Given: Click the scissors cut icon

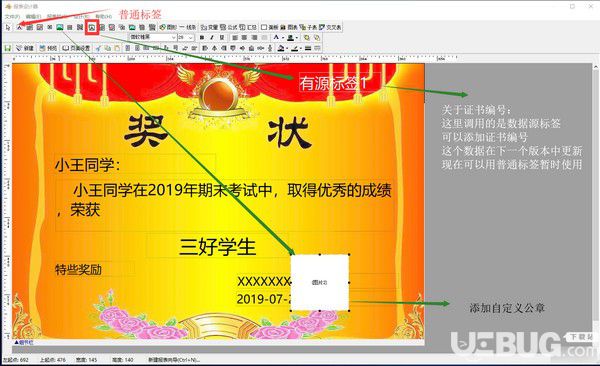Looking at the screenshot, I should [98, 48].
